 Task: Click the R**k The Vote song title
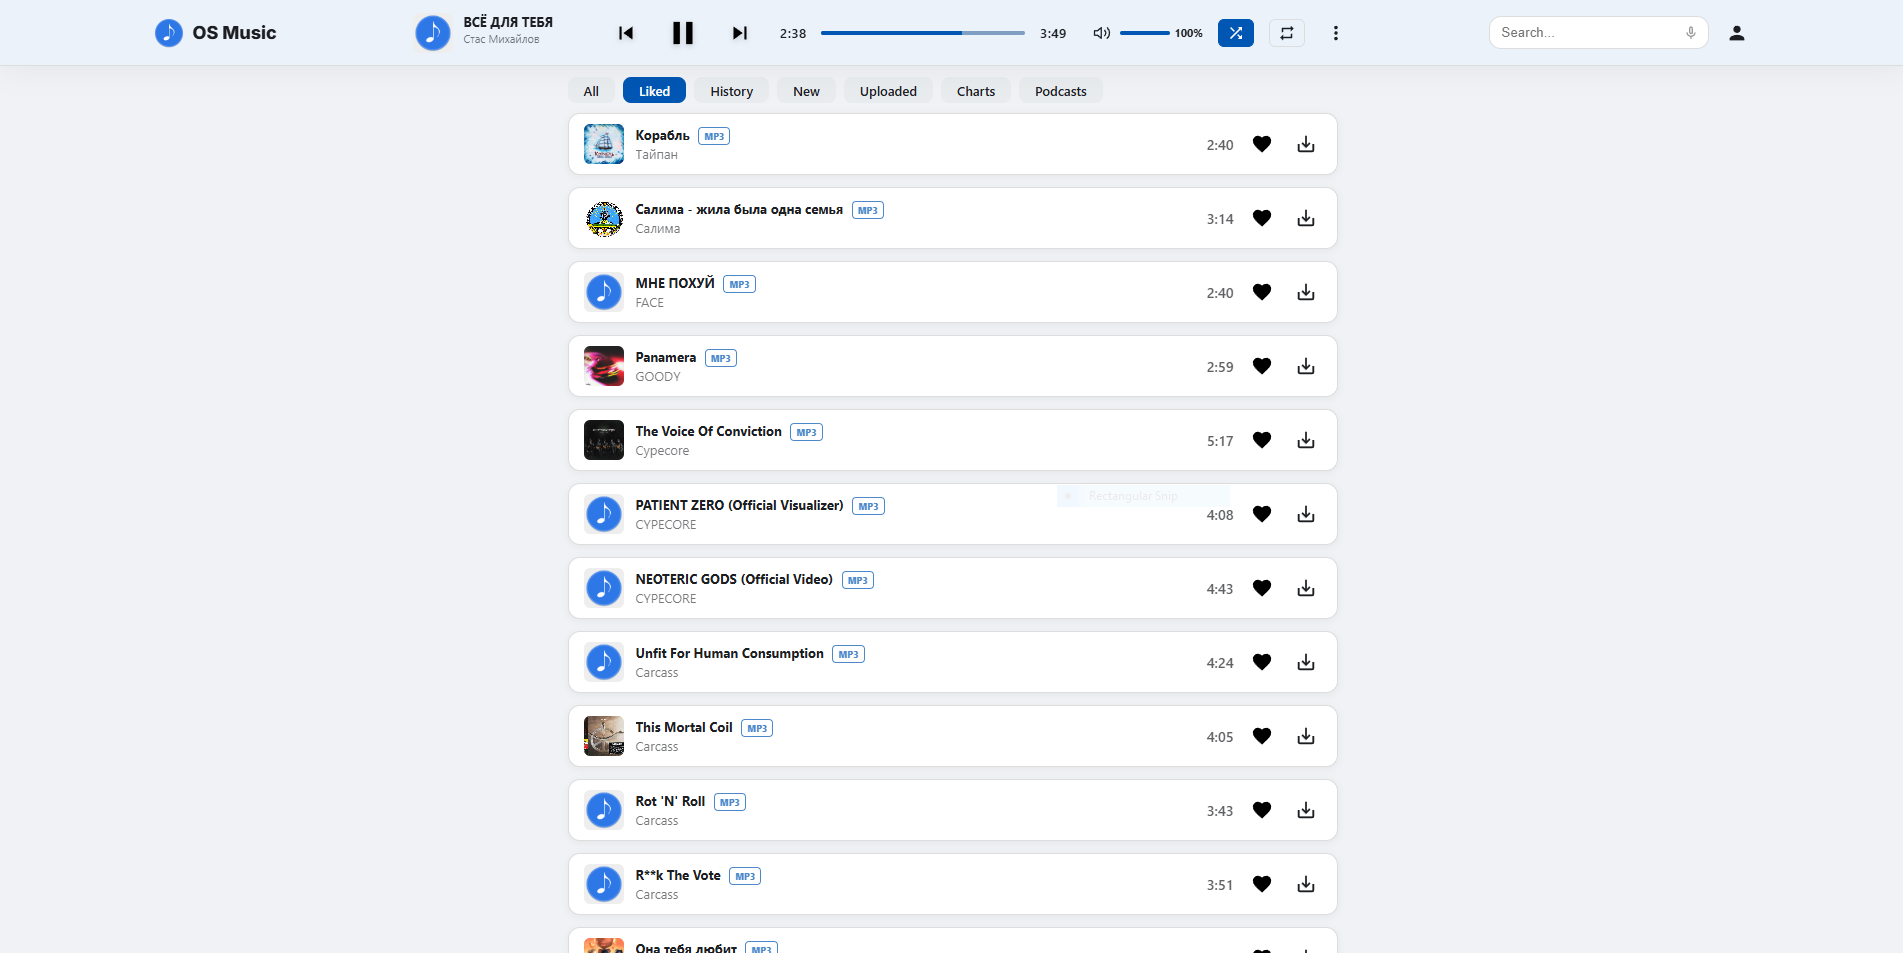(x=678, y=875)
